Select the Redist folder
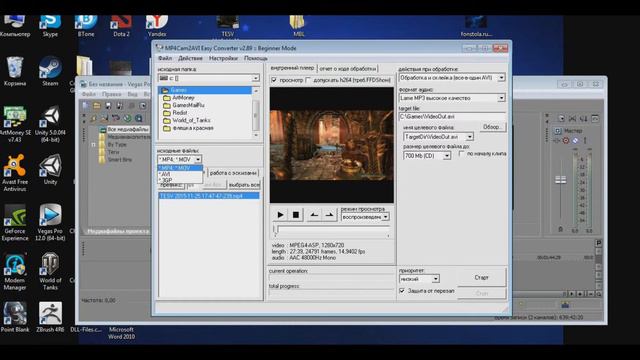Image resolution: width=640 pixels, height=360 pixels. (180, 113)
